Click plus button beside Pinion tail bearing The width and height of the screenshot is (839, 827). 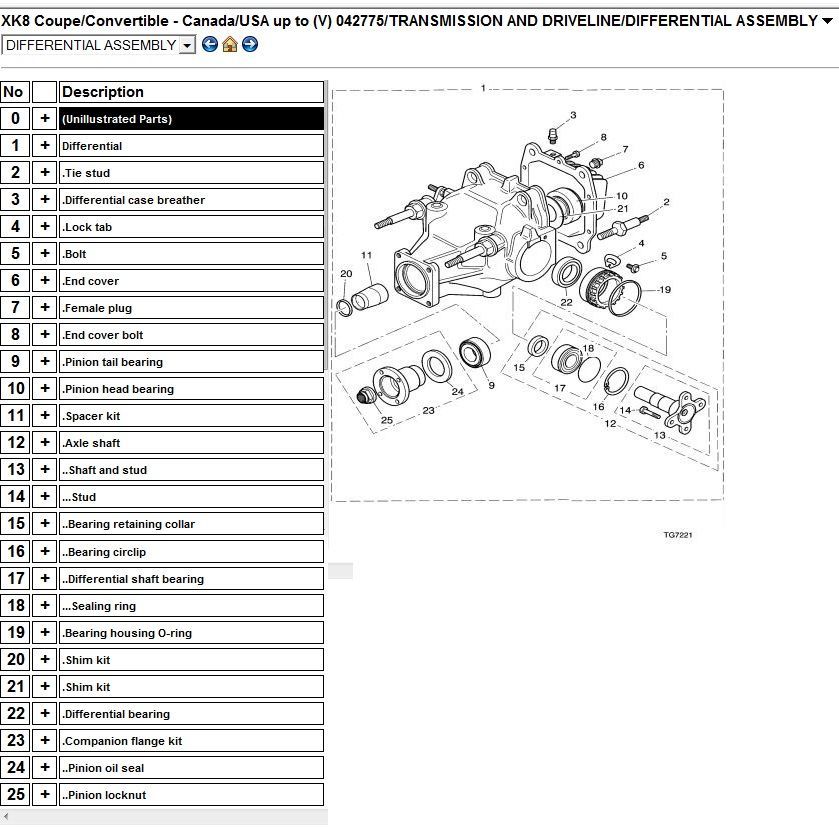point(45,362)
